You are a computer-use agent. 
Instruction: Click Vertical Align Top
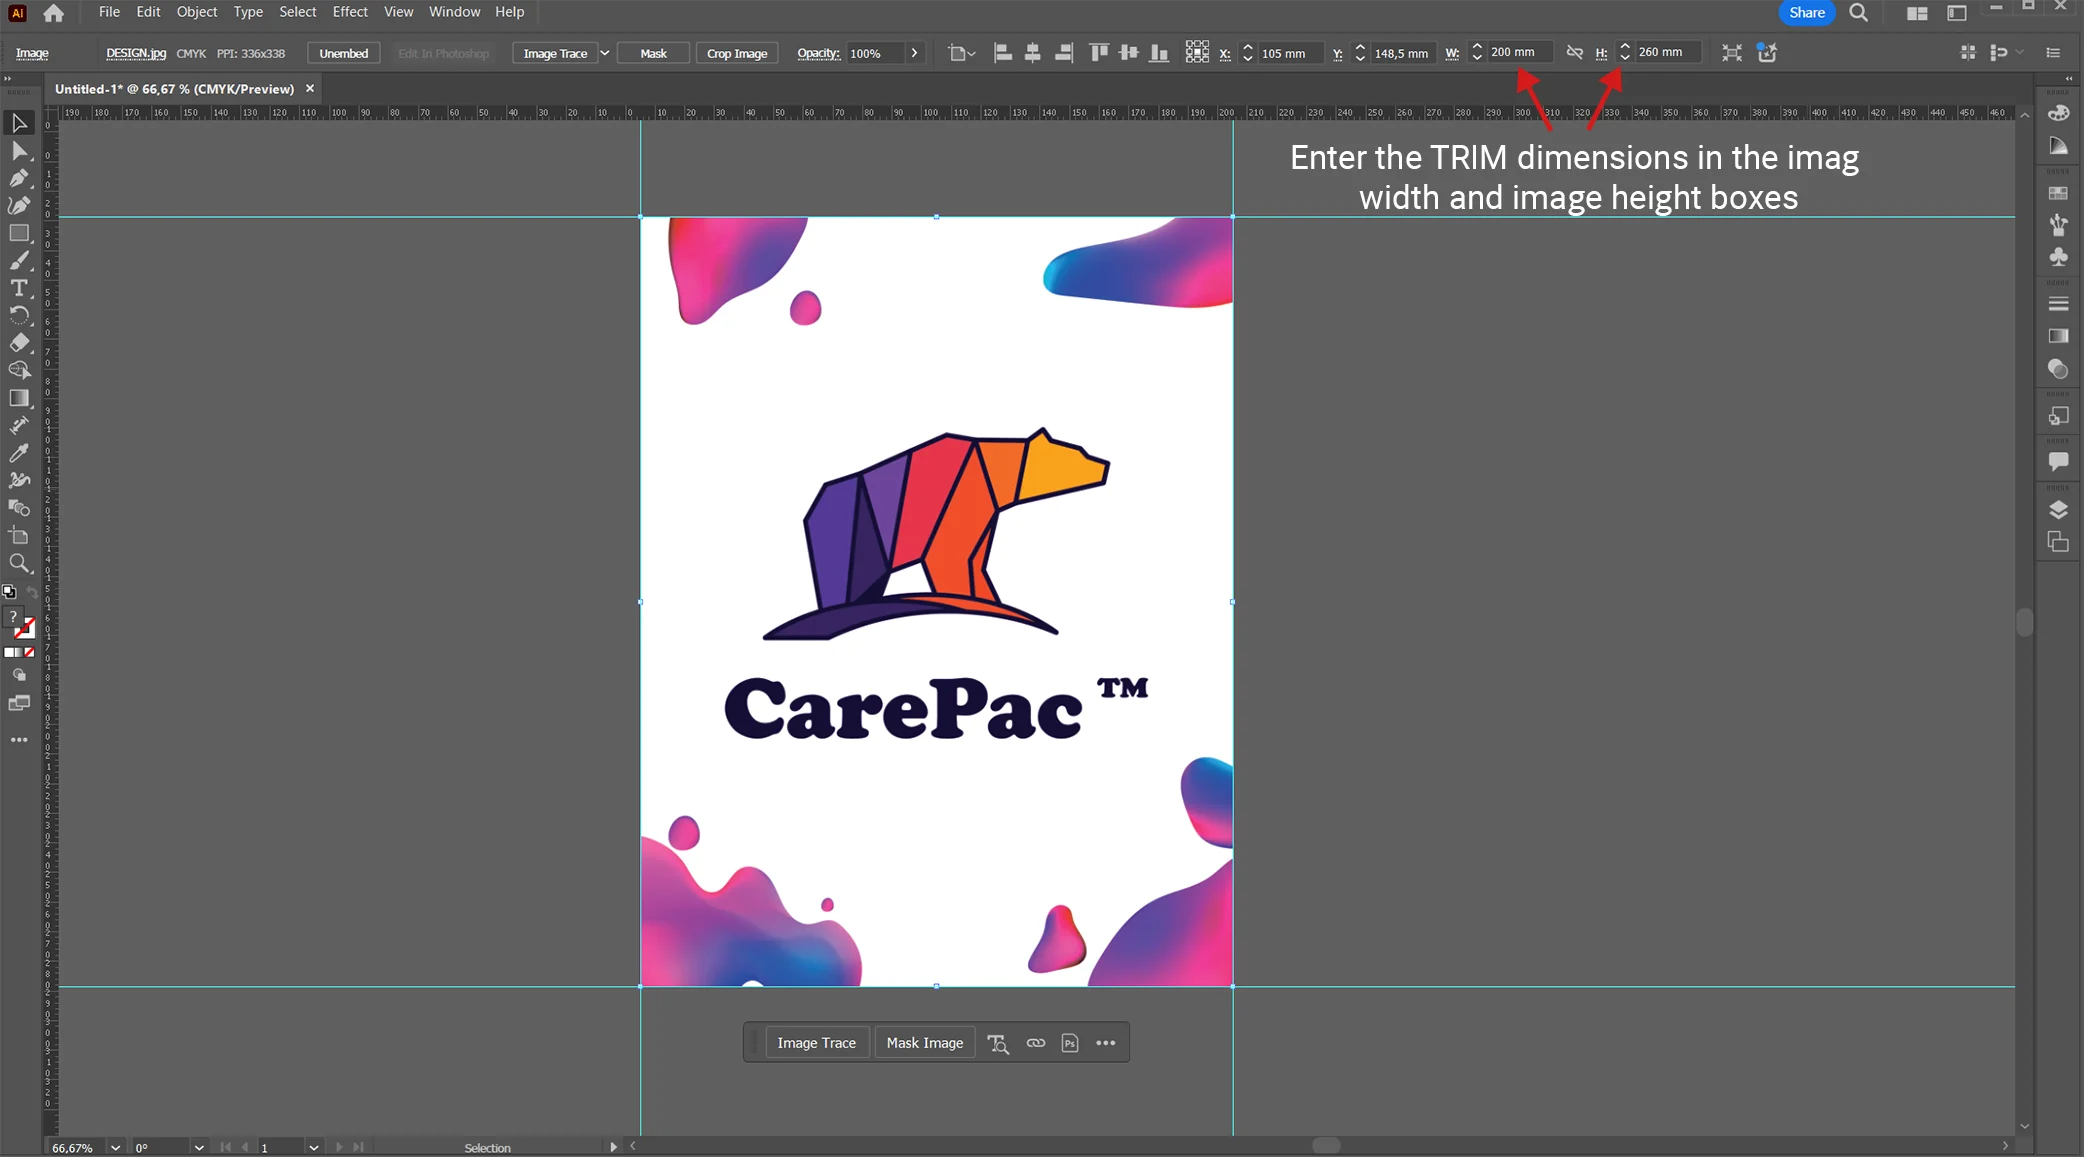click(1098, 52)
